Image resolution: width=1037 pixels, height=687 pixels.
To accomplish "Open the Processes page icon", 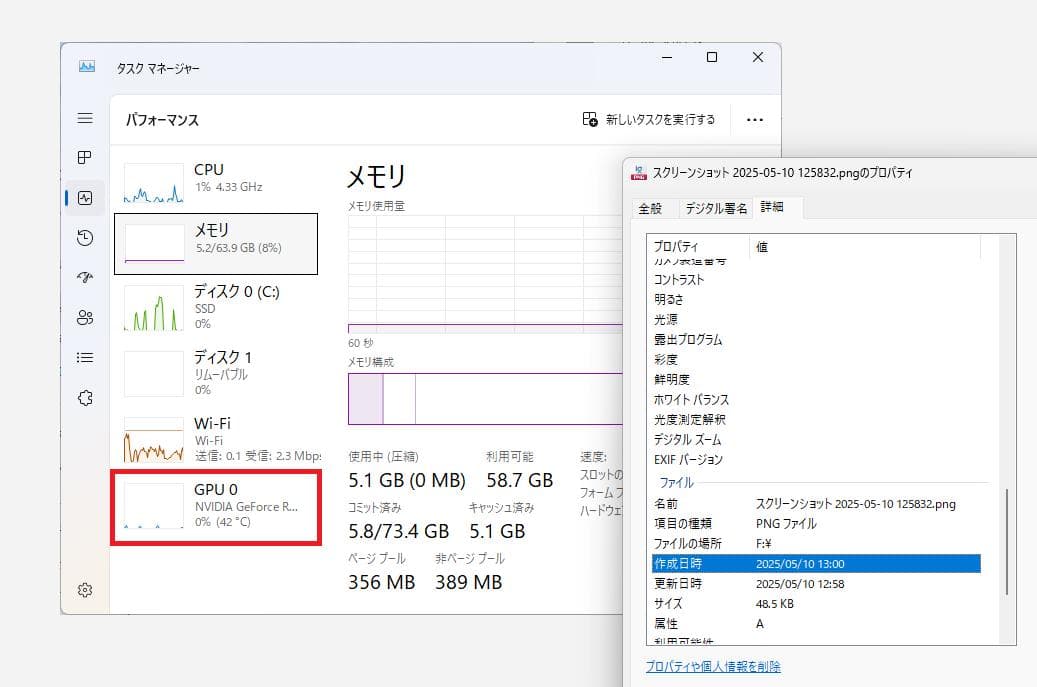I will click(x=85, y=158).
